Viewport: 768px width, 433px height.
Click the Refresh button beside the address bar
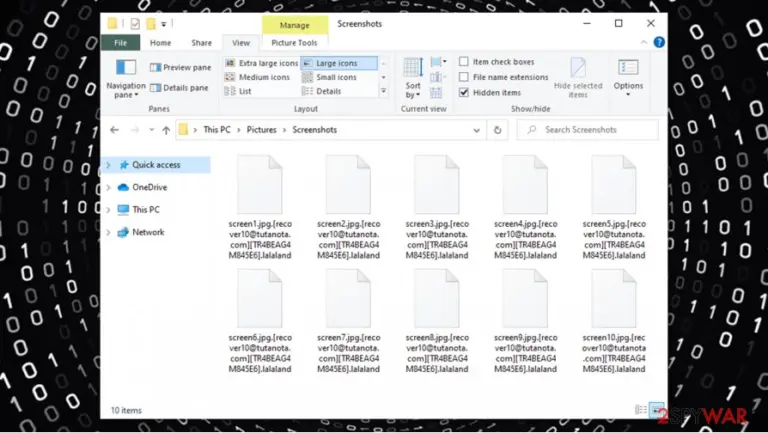(x=497, y=130)
